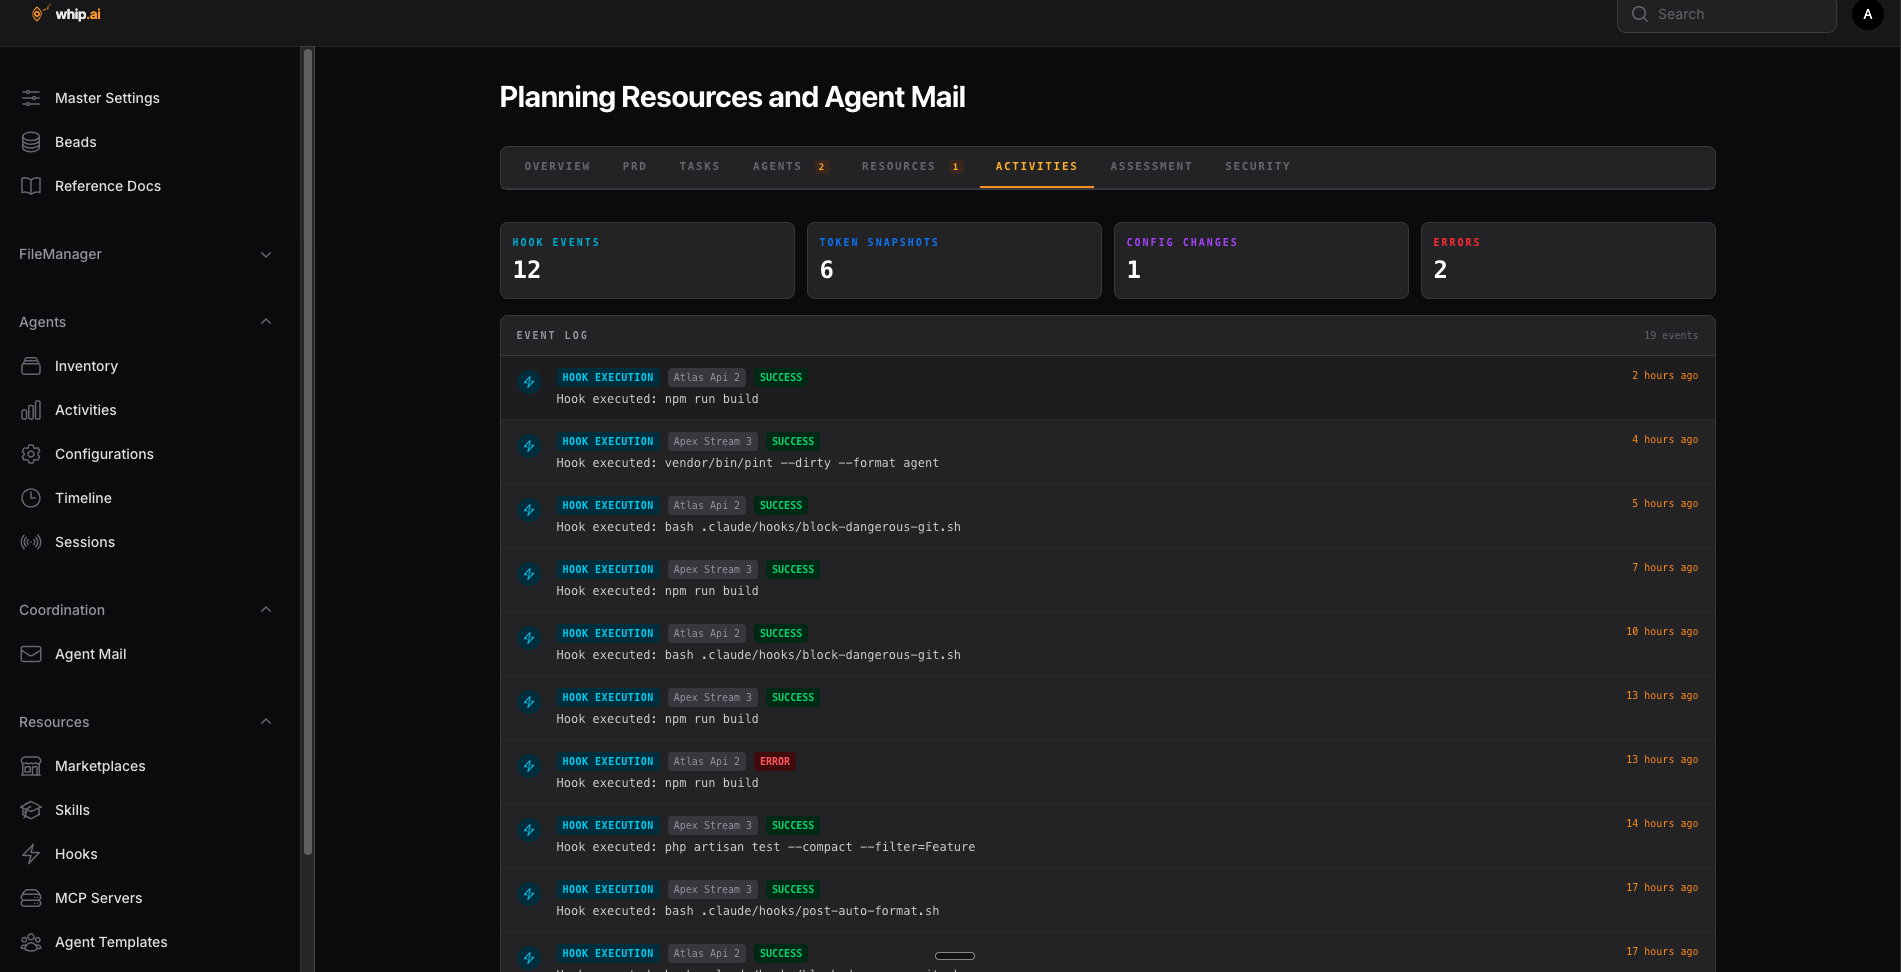Viewport: 1901px width, 972px height.
Task: Select the Timeline clock icon
Action: click(30, 497)
